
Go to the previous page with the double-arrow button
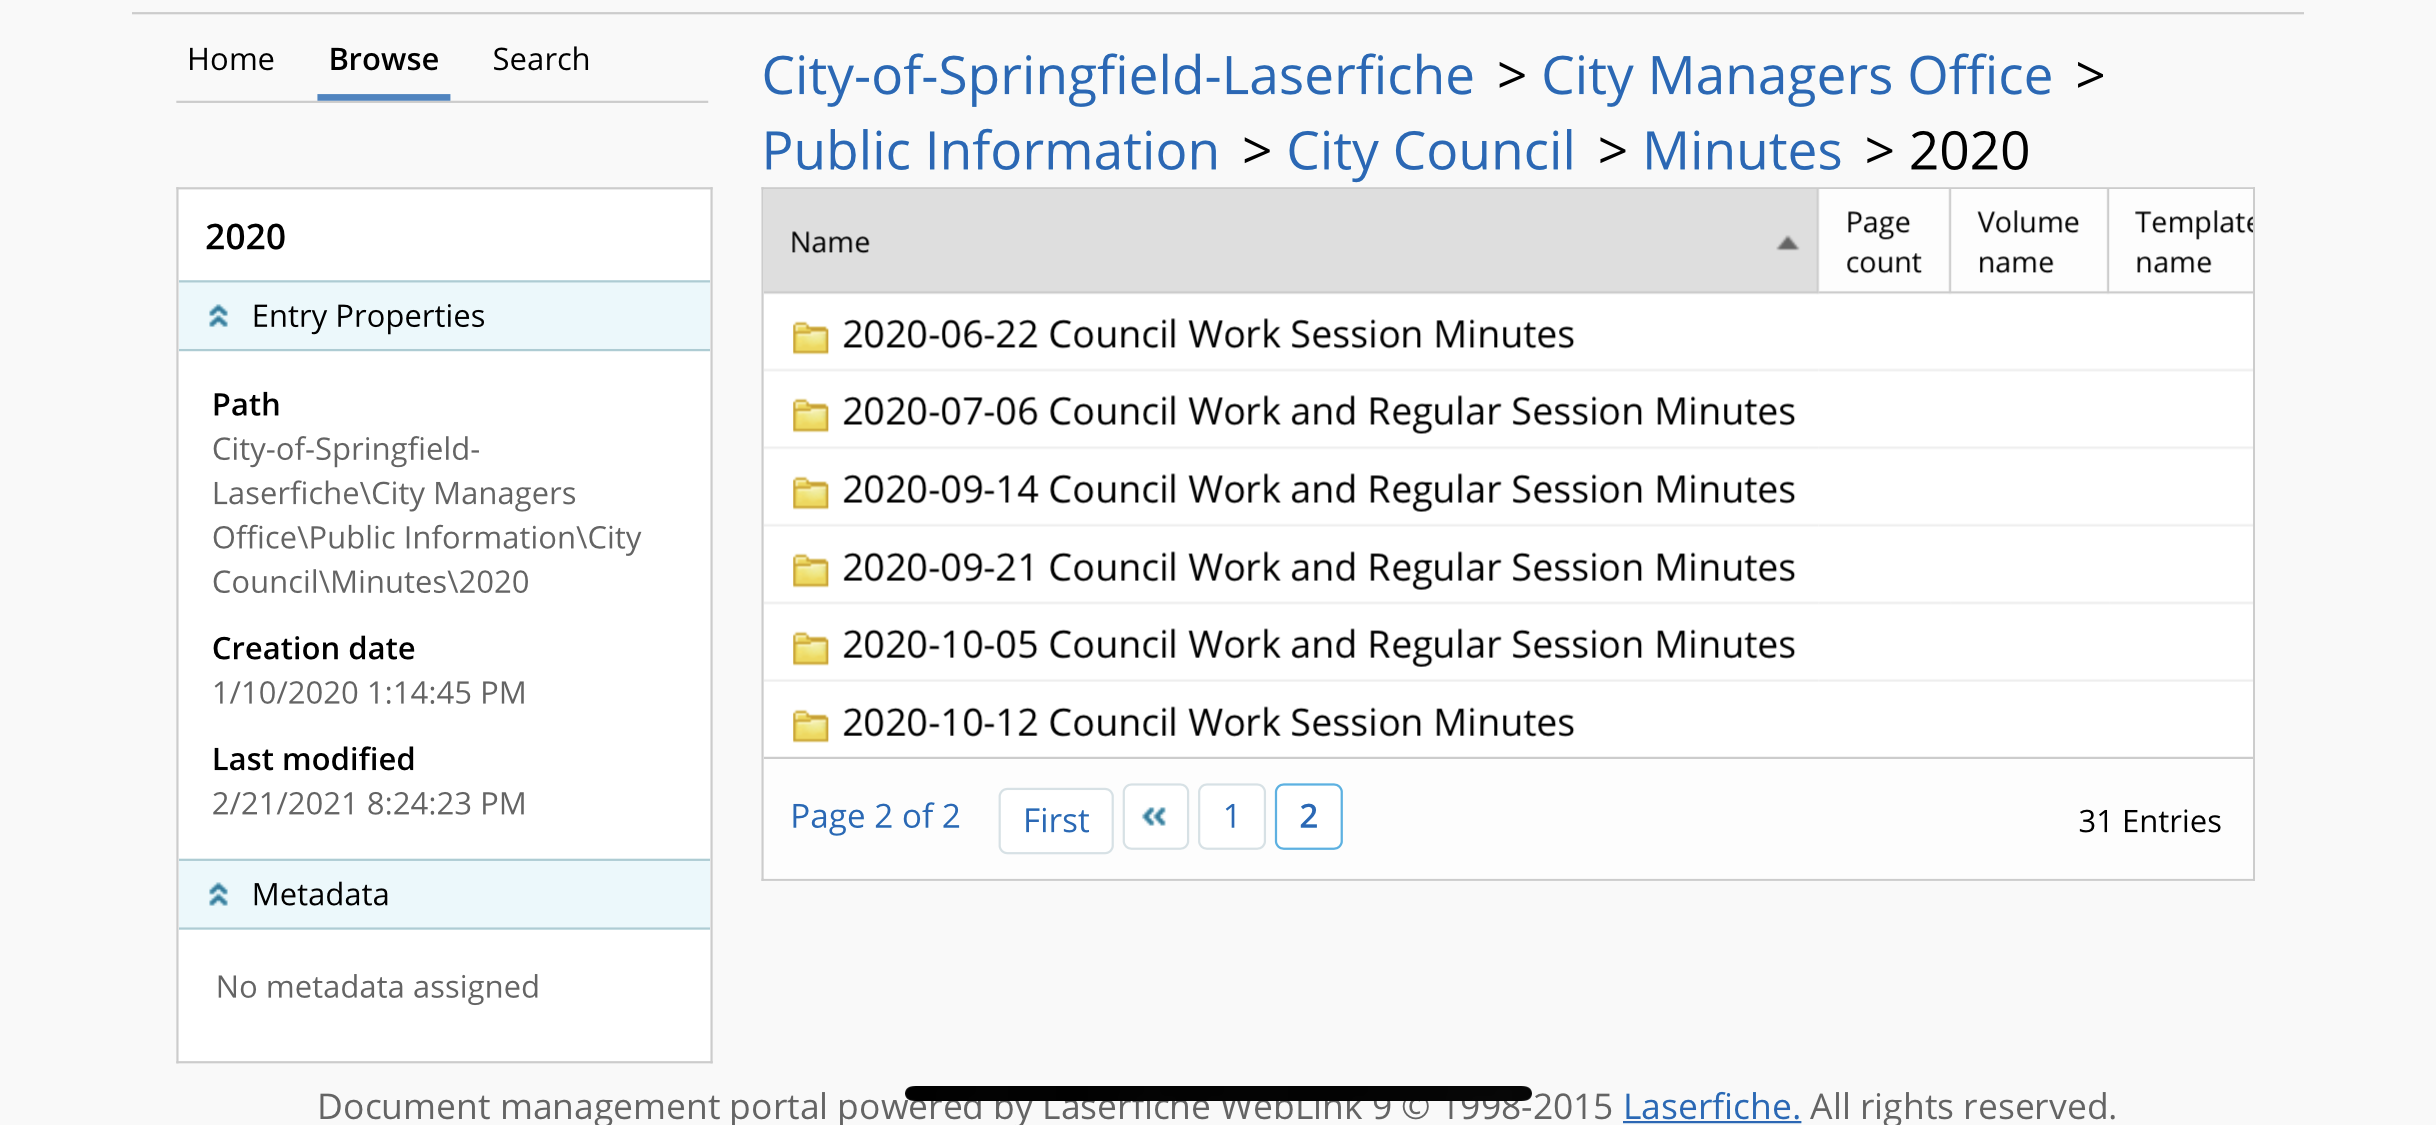[1155, 817]
